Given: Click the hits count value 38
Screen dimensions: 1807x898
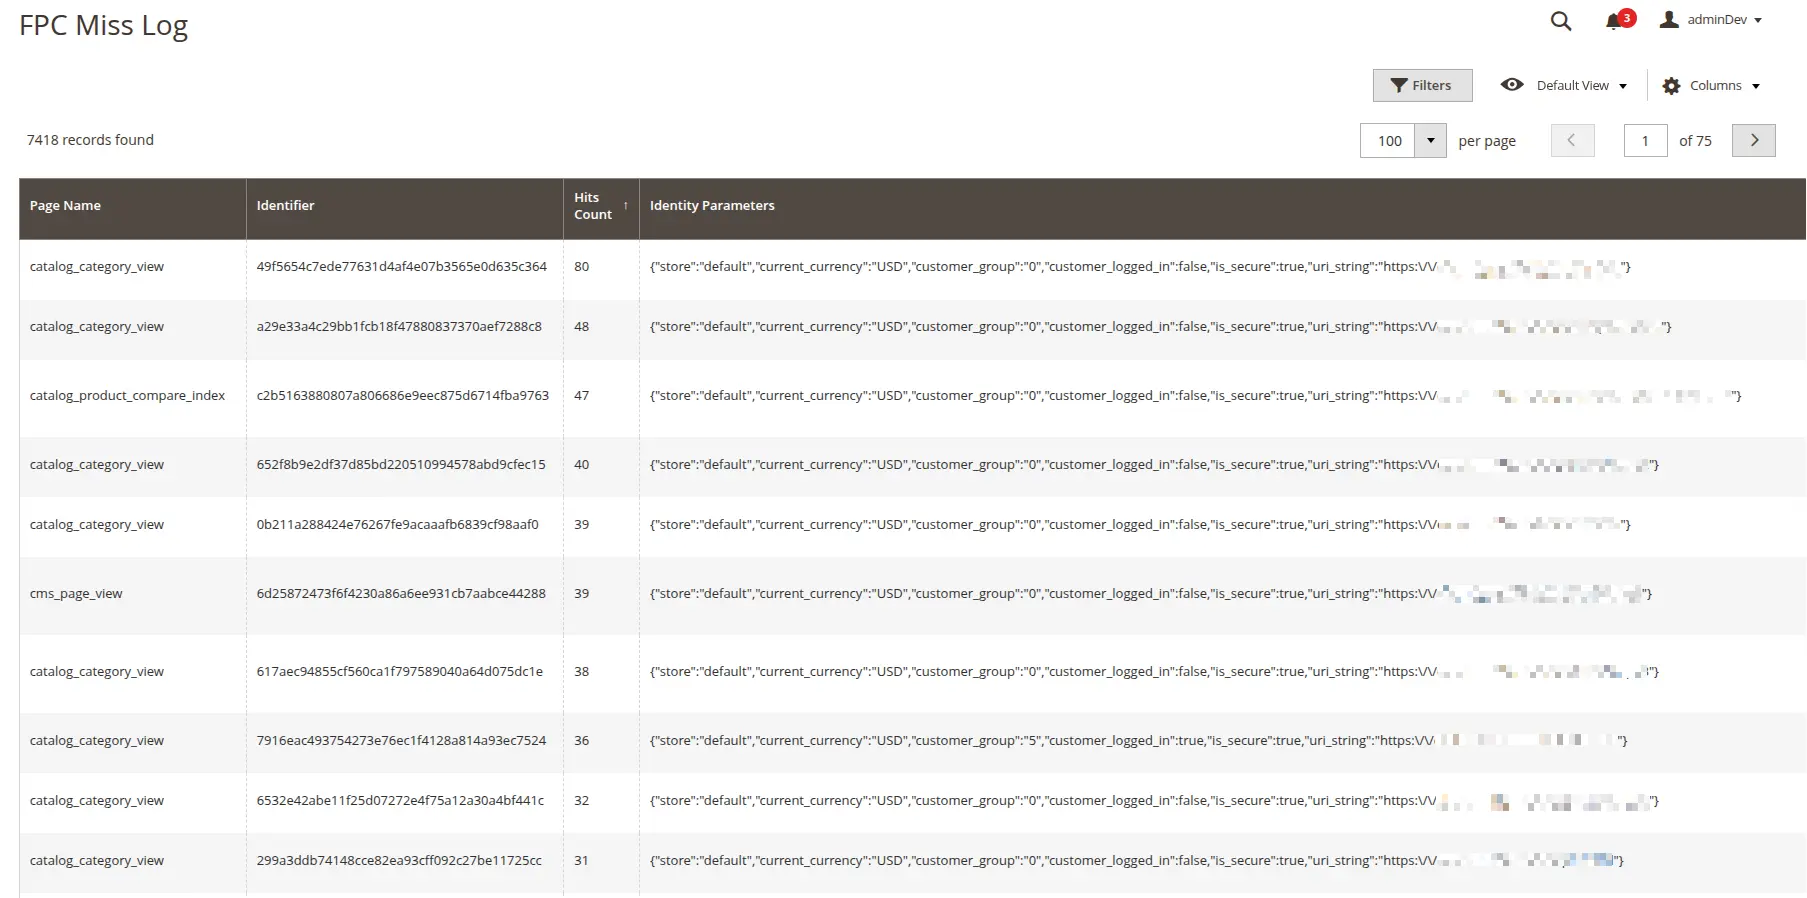Looking at the screenshot, I should pos(582,672).
